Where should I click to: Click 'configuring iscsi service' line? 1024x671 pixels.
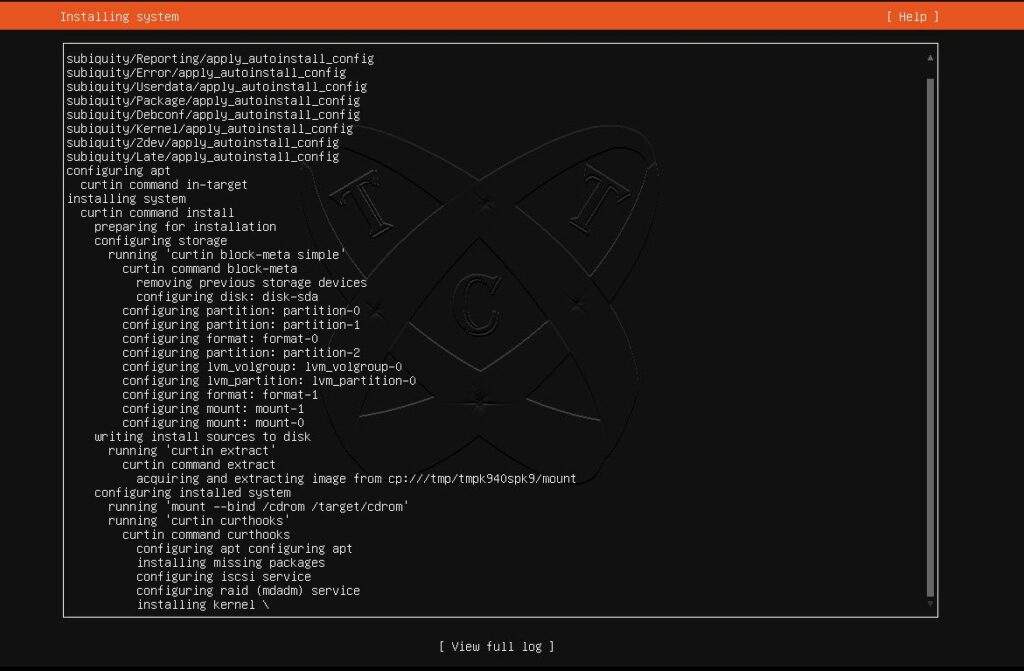[x=223, y=577]
